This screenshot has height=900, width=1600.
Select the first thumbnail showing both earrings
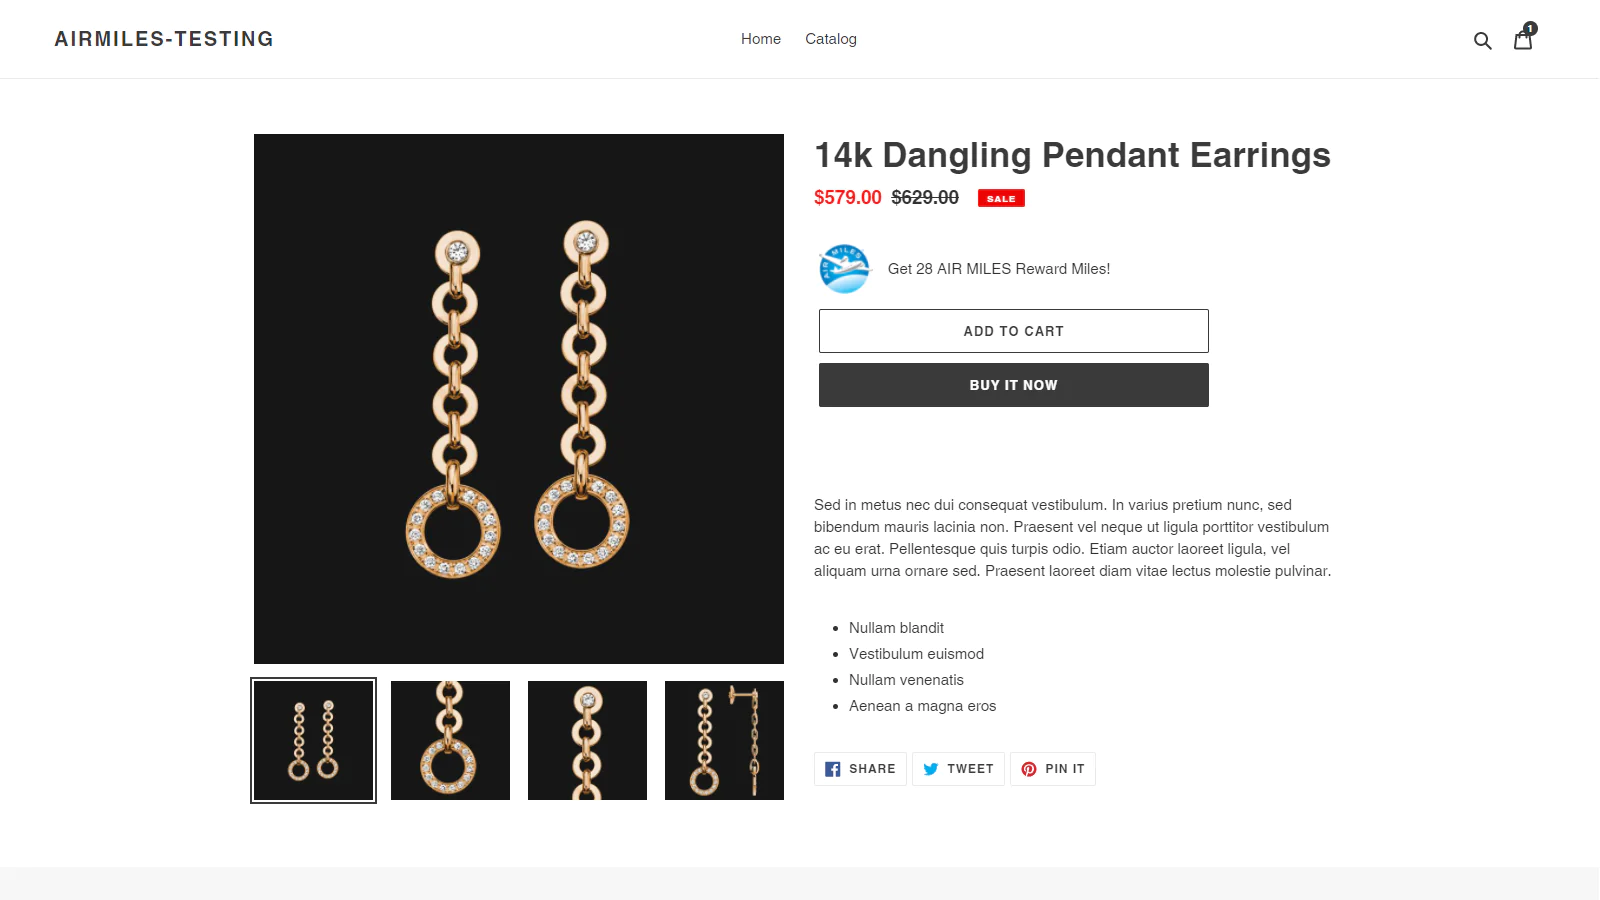313,740
